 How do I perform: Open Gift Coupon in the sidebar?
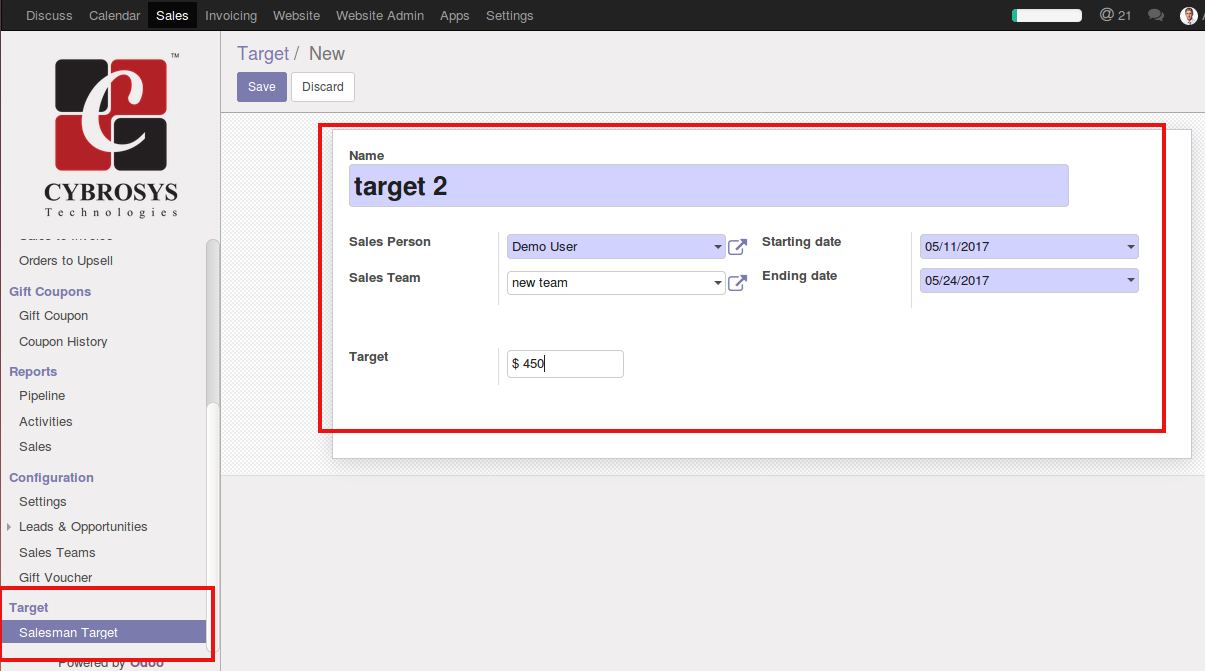click(x=54, y=316)
